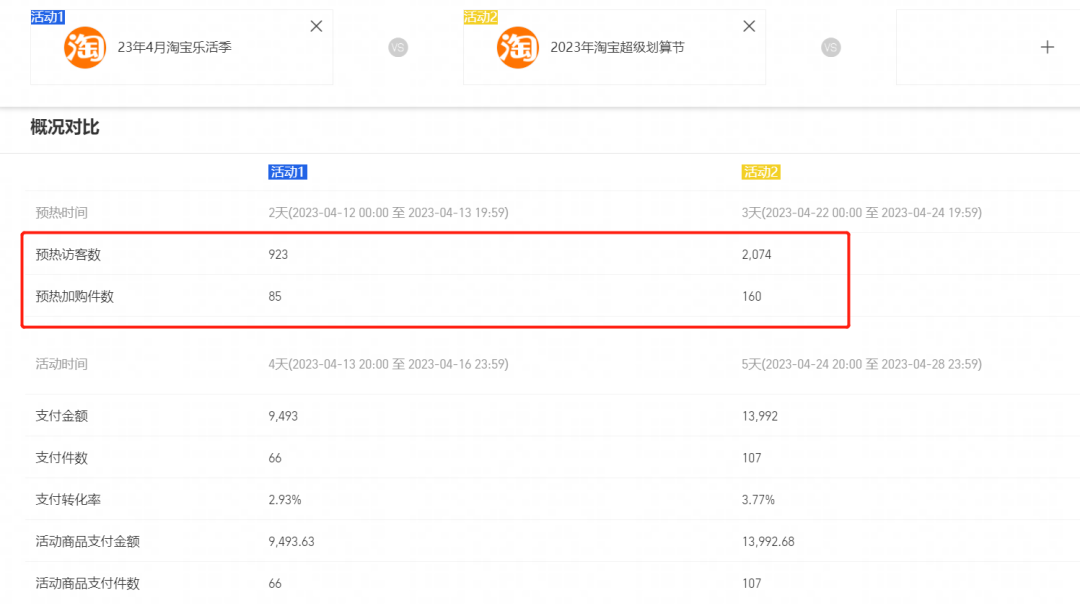
Task: Click the Taobao logo on 23年4月淘宝乐活季 card
Action: pyautogui.click(x=85, y=47)
